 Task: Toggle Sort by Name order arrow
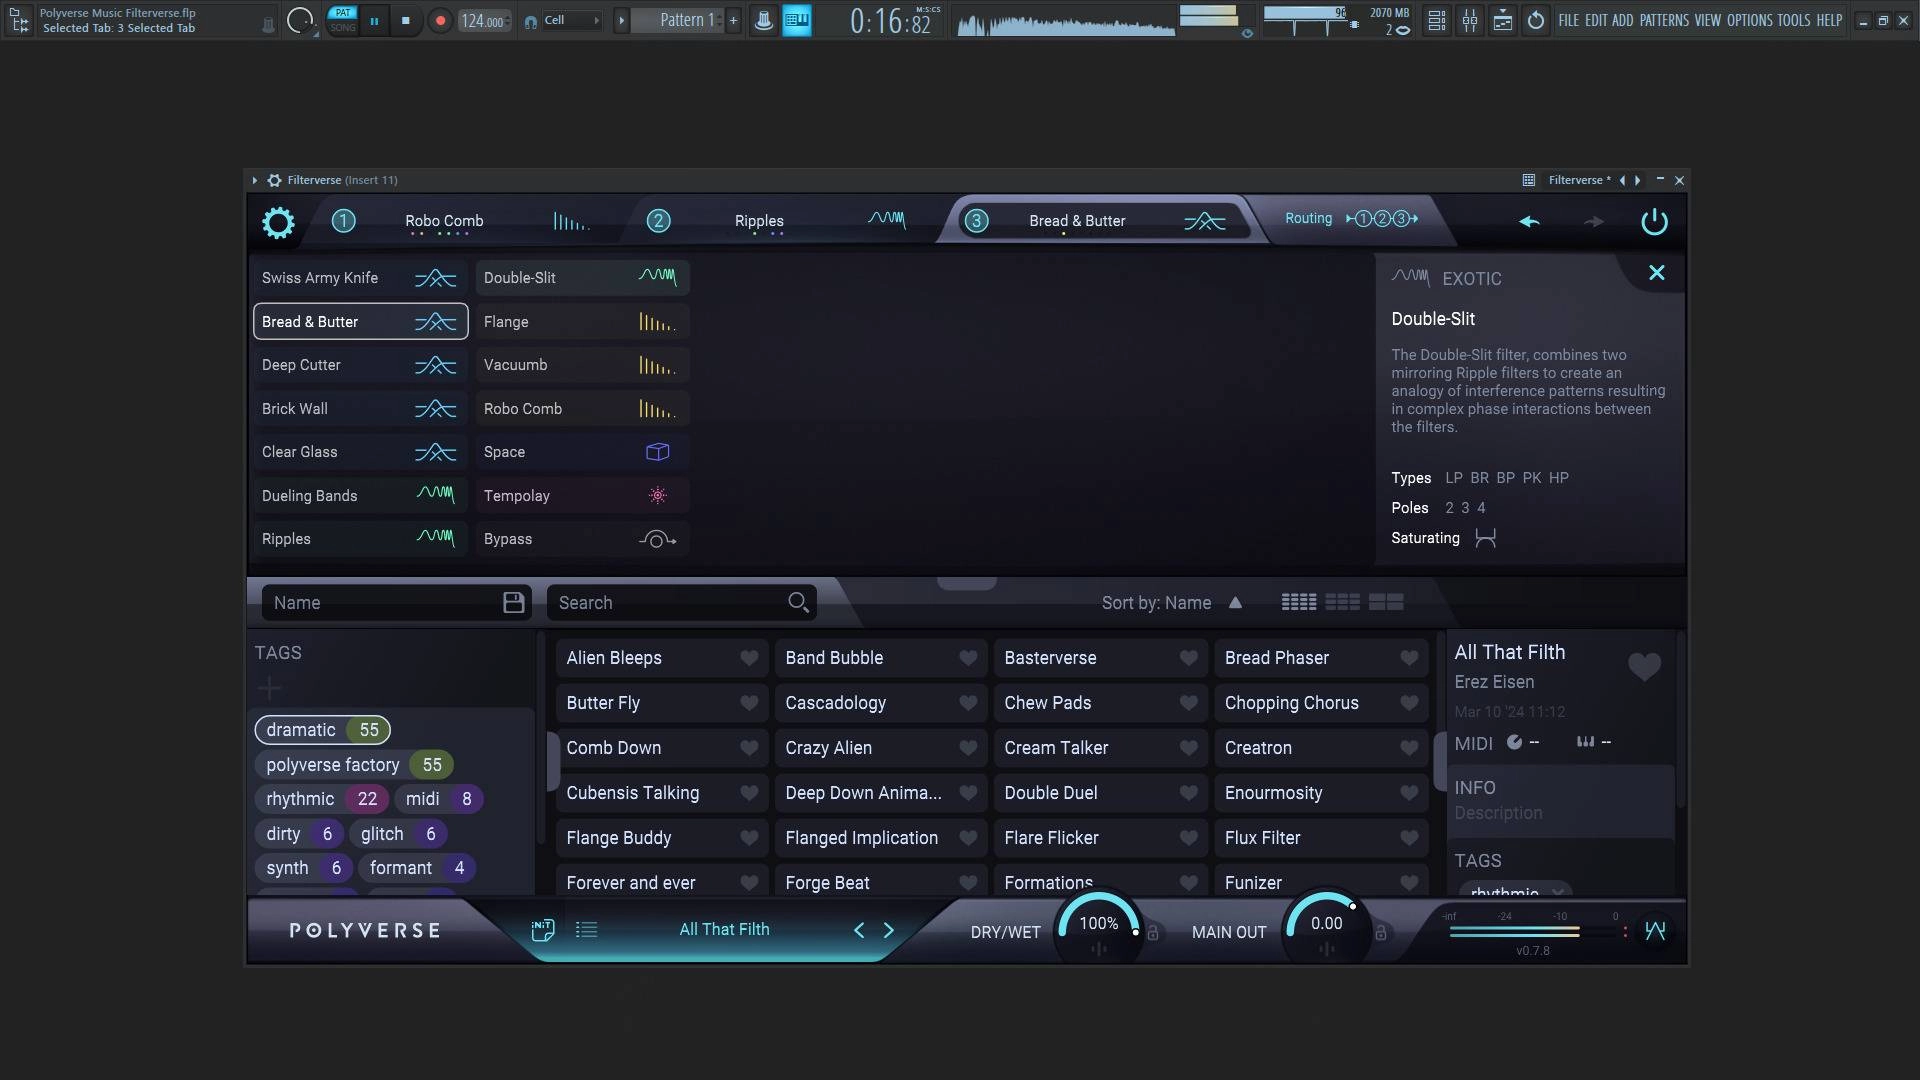click(1235, 602)
